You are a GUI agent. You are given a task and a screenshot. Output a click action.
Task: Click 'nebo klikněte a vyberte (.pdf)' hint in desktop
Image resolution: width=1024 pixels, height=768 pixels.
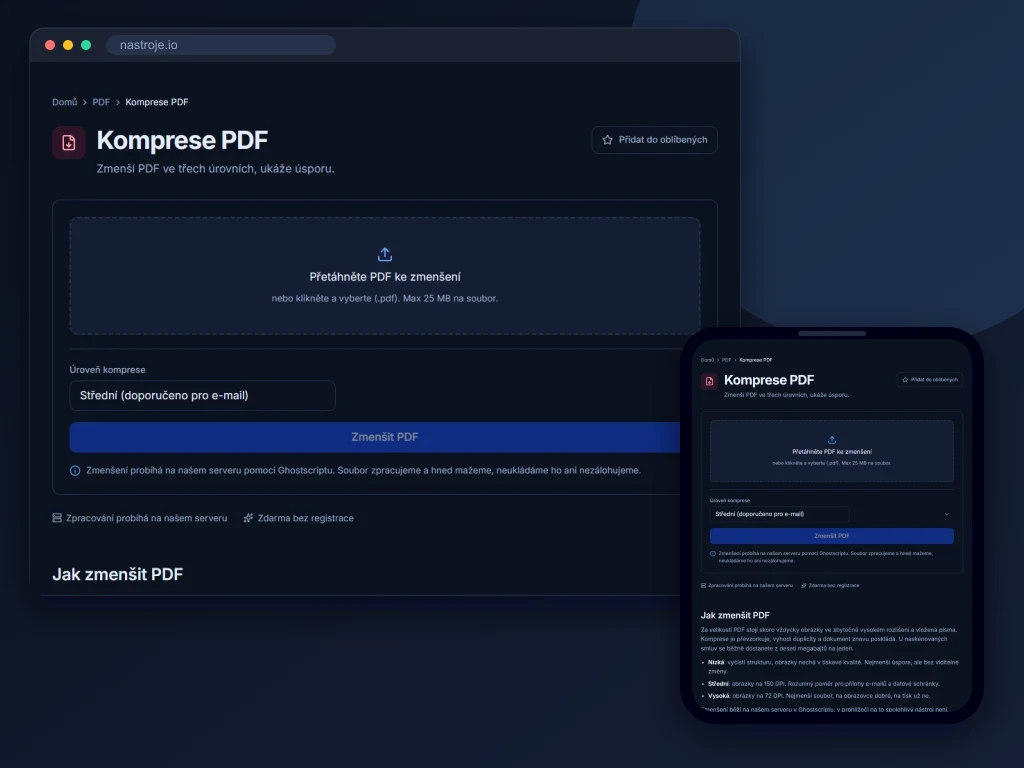334,298
